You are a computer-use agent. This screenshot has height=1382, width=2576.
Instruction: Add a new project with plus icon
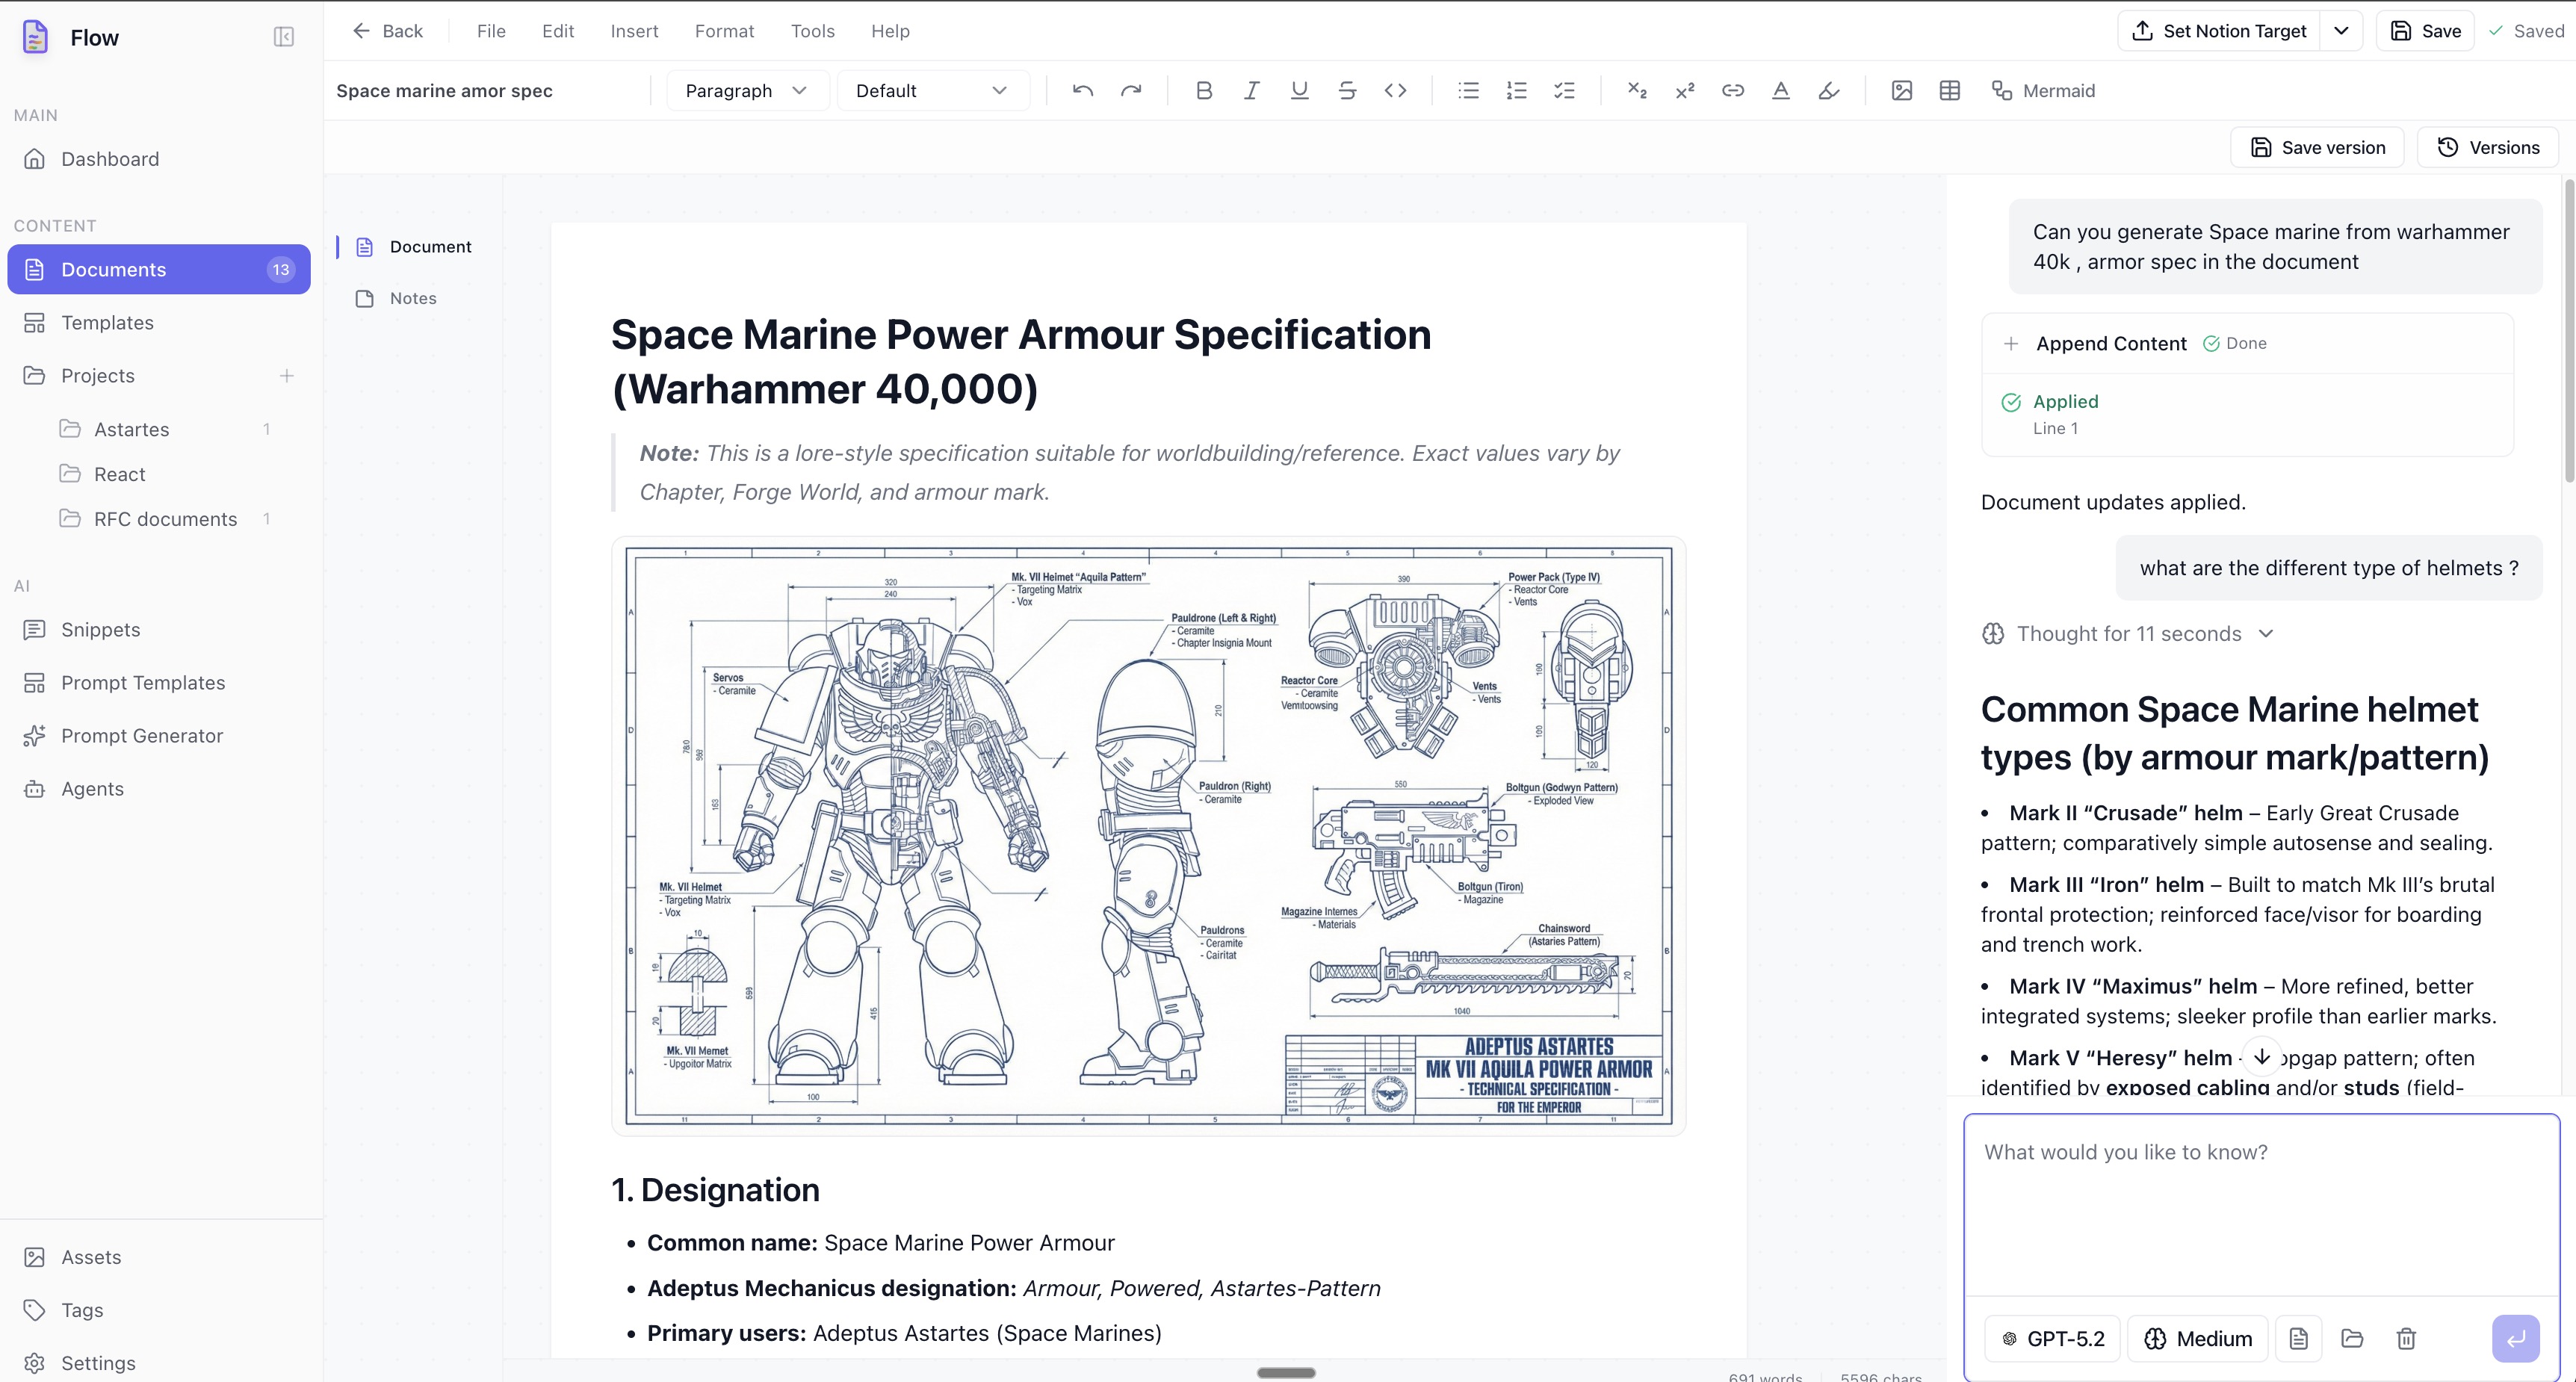(287, 376)
